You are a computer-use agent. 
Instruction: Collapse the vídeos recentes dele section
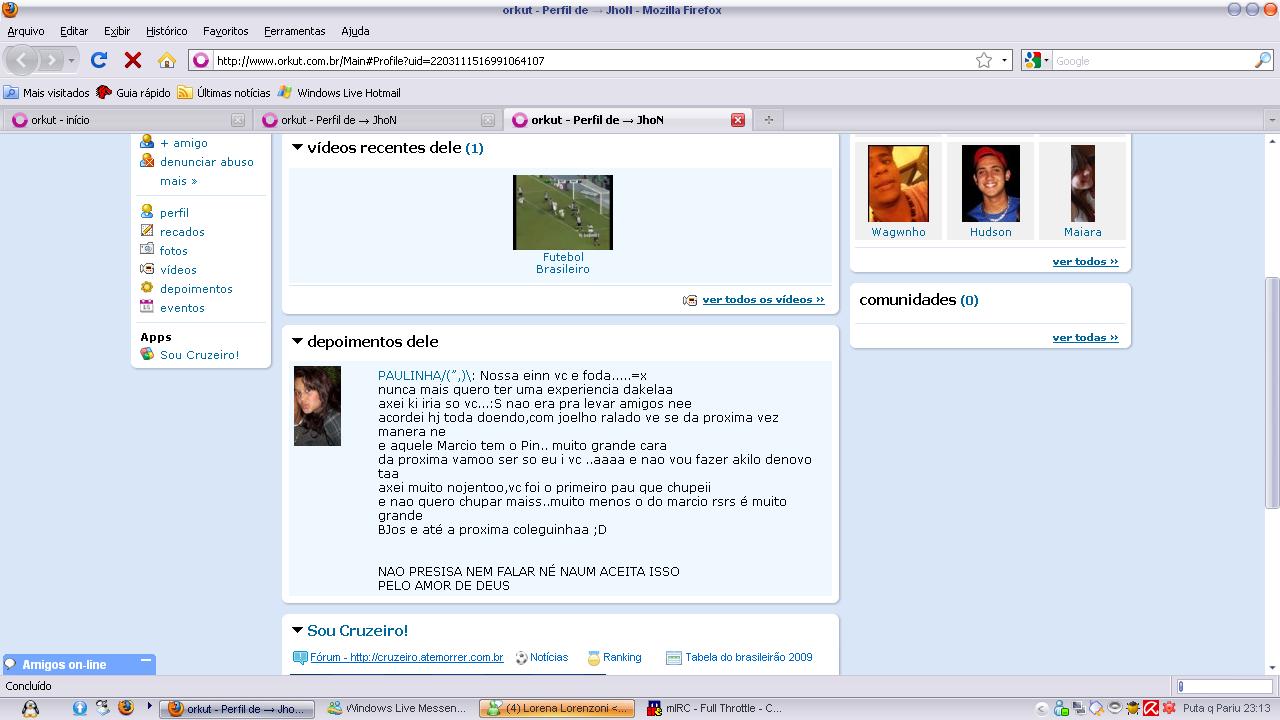pos(297,148)
